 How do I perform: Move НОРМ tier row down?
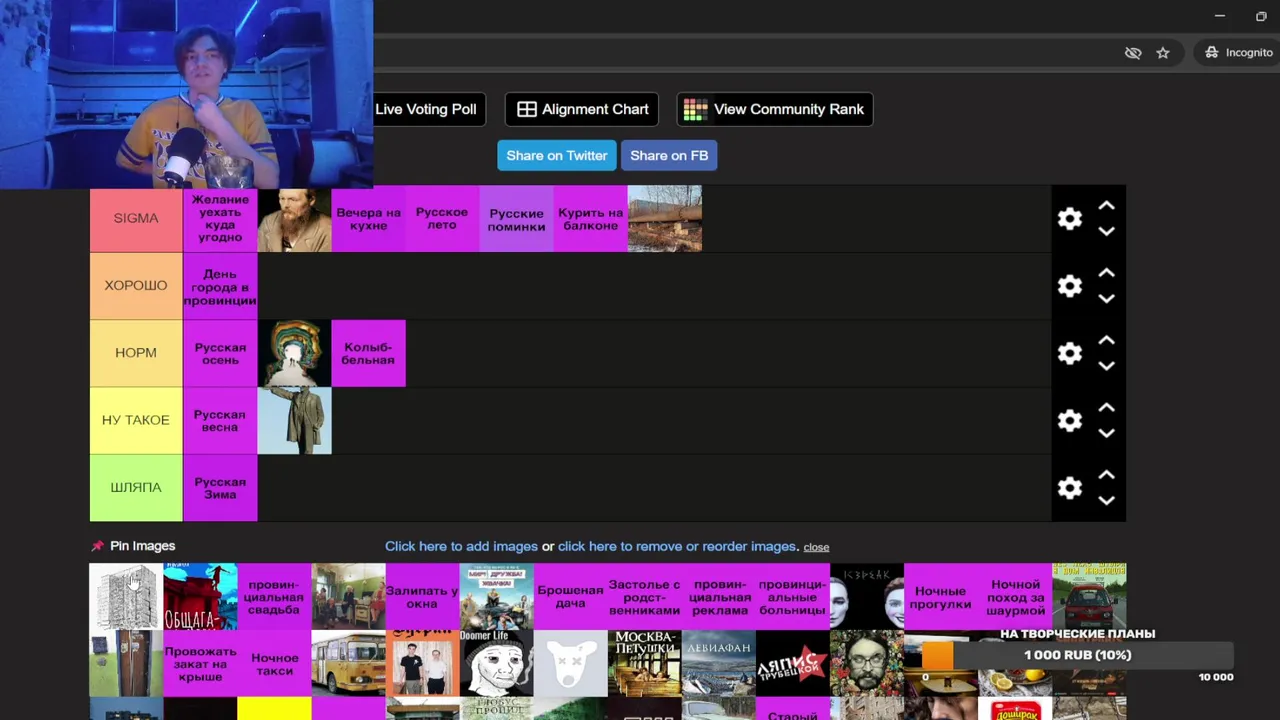pyautogui.click(x=1106, y=365)
